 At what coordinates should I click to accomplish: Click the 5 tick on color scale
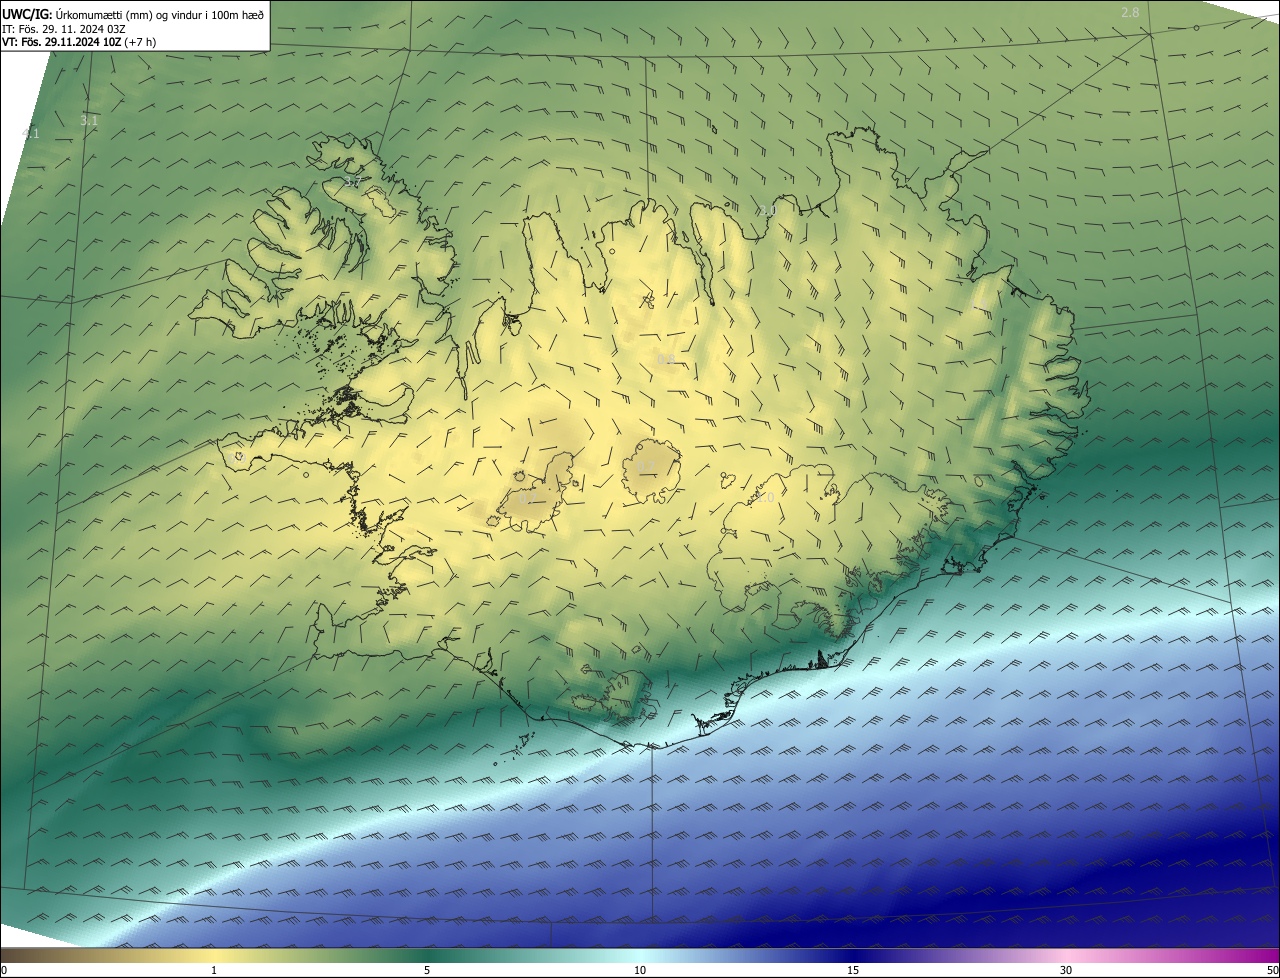(x=427, y=970)
